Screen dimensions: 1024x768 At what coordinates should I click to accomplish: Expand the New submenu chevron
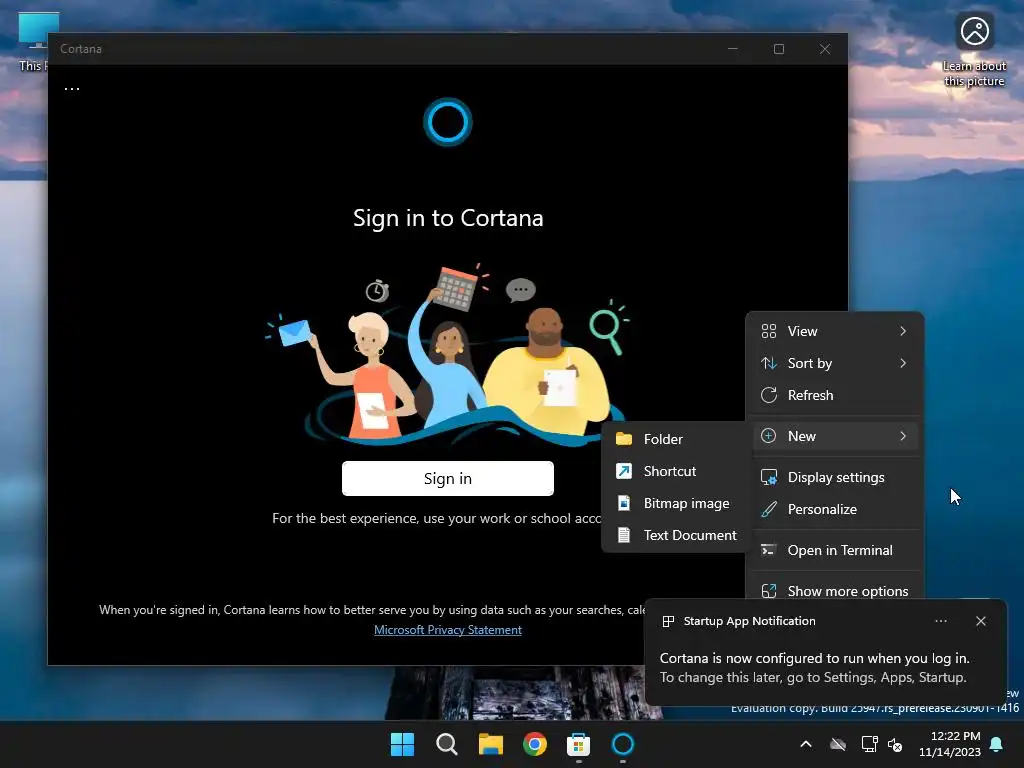click(x=903, y=436)
